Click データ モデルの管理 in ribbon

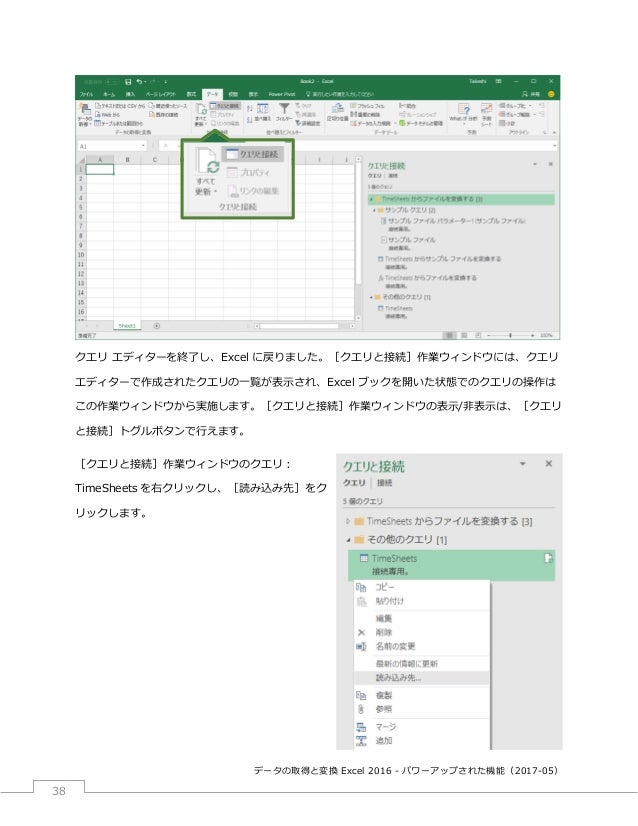pyautogui.click(x=420, y=123)
